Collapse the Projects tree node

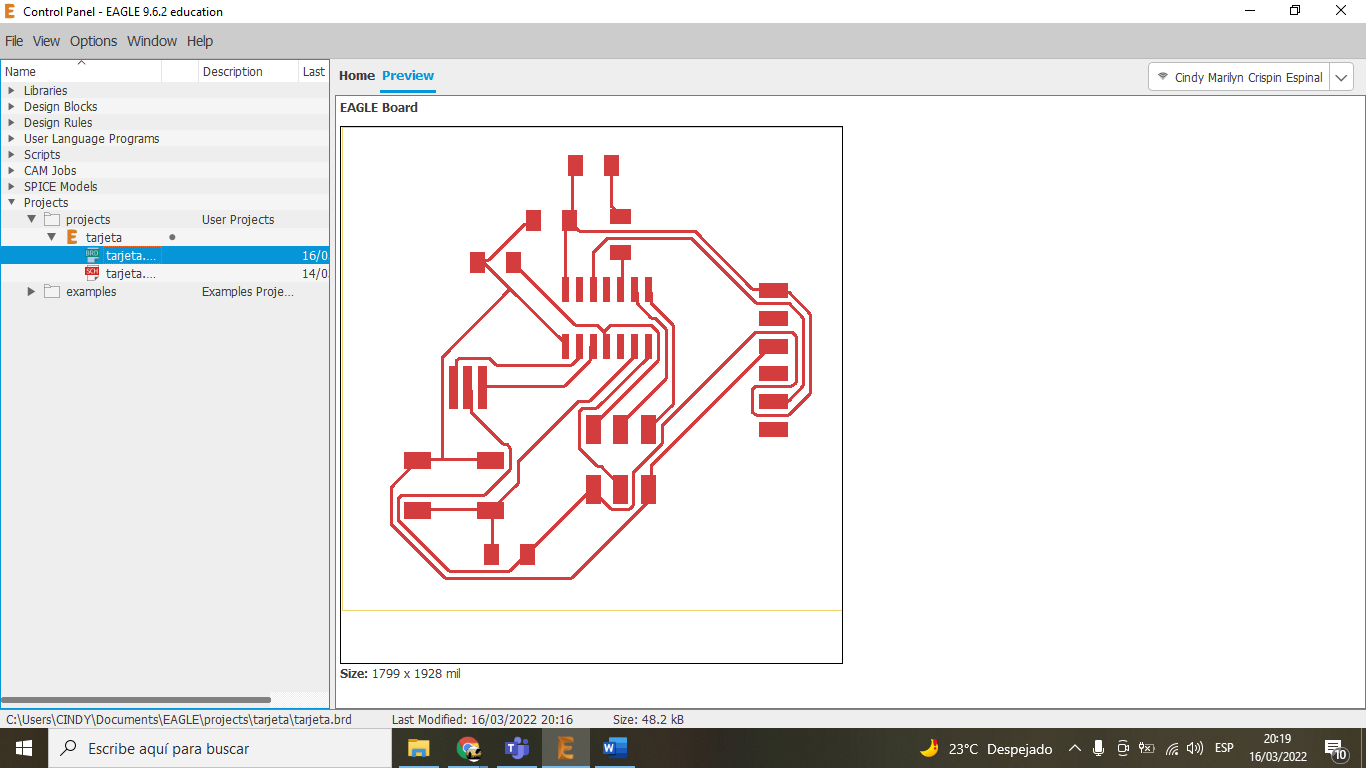click(12, 203)
